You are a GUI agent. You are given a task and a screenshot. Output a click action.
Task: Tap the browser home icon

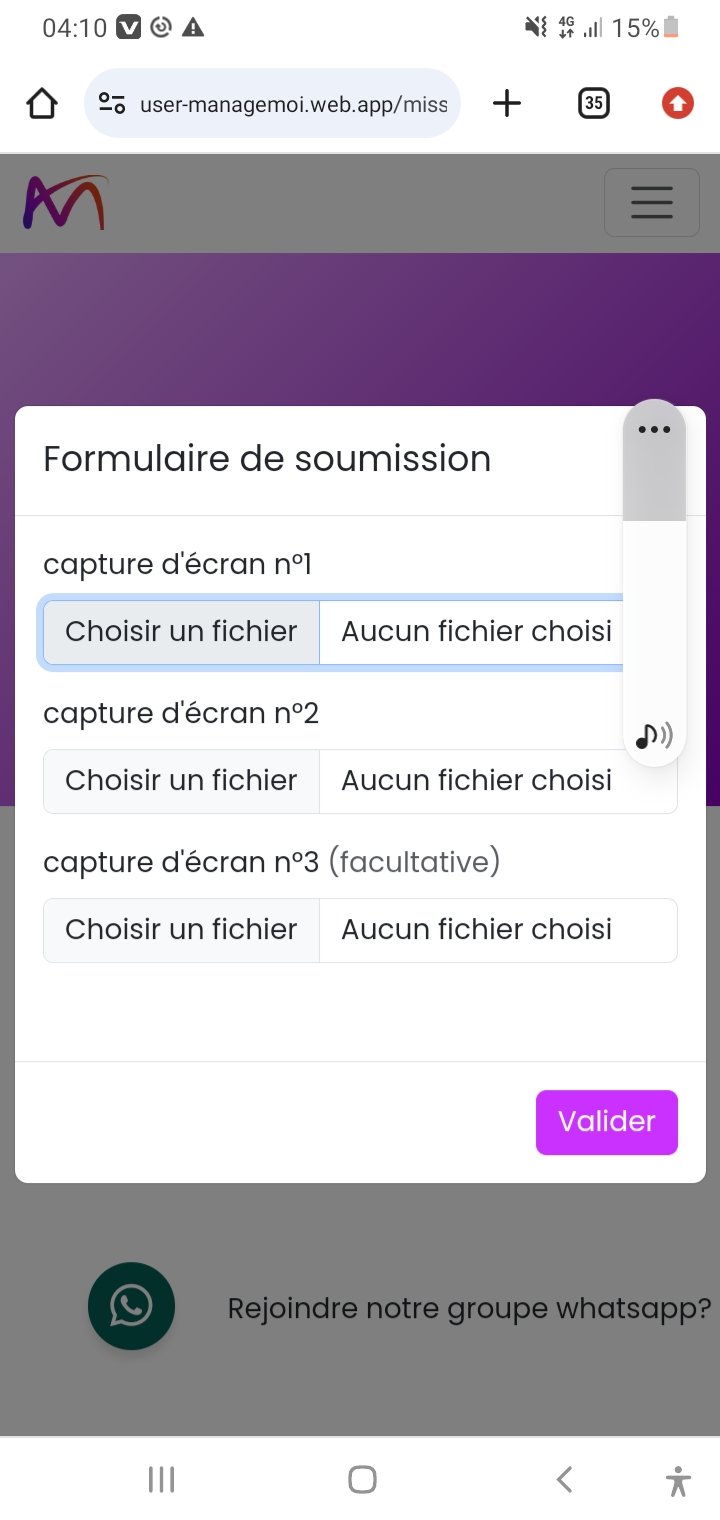(42, 103)
